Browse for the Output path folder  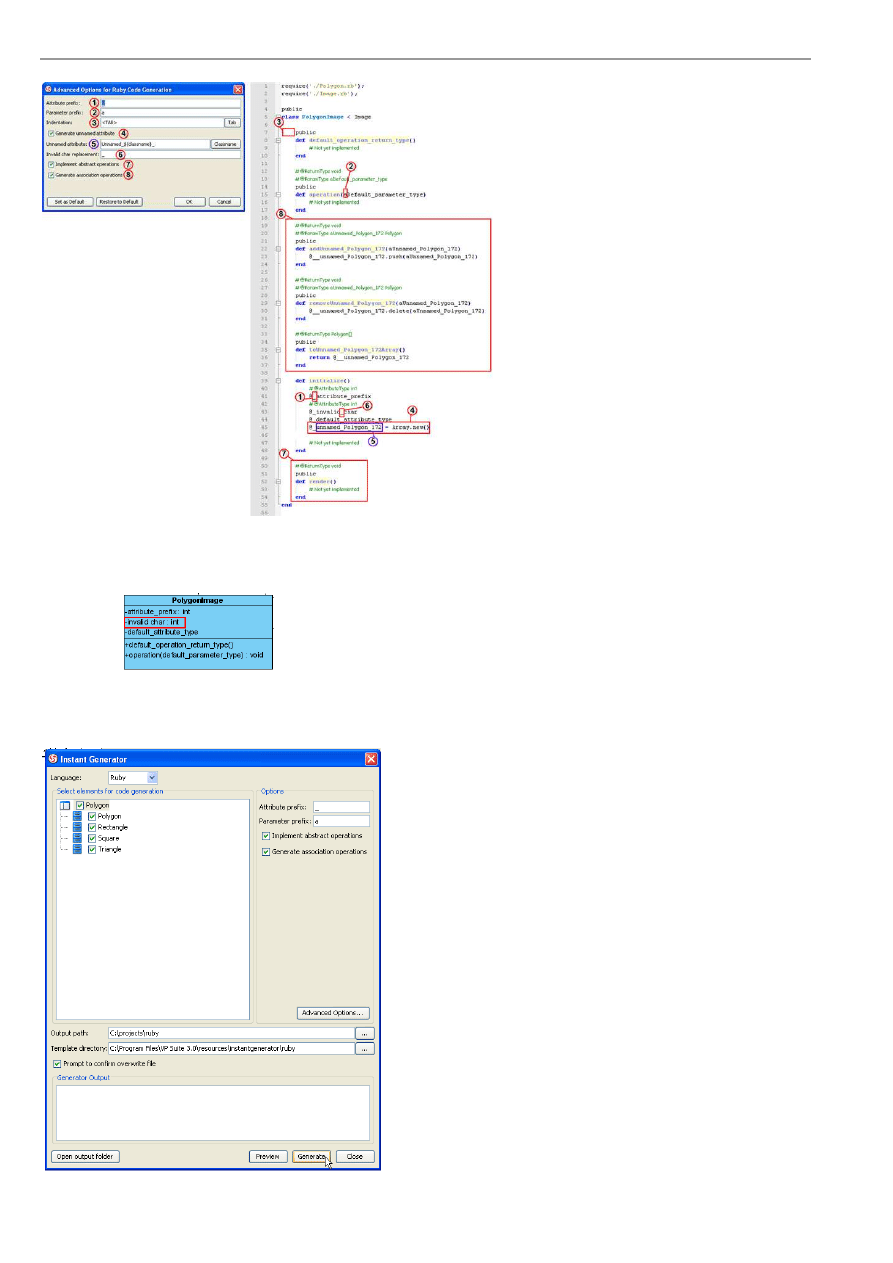click(x=365, y=1033)
